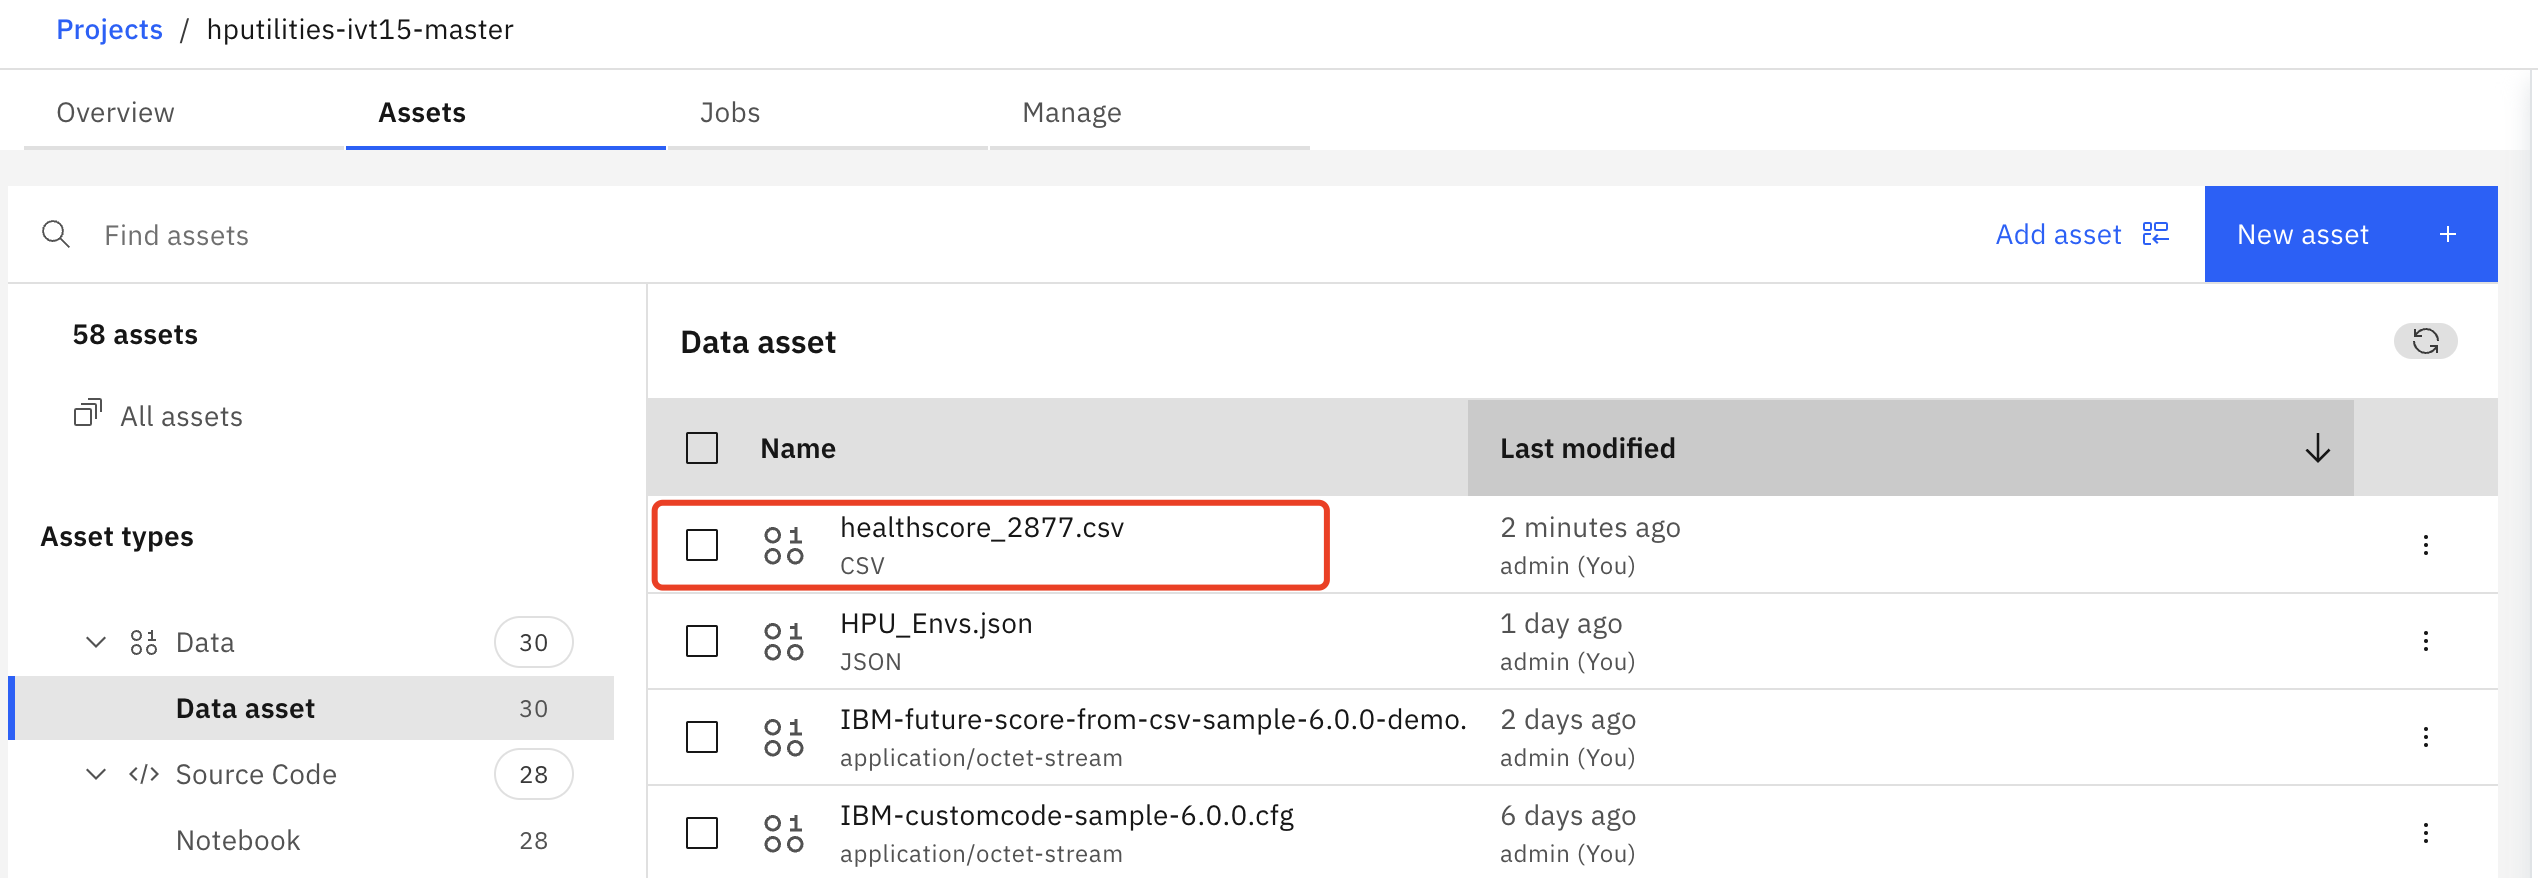
Task: Click the 30 count badge next to Data
Action: click(x=533, y=642)
